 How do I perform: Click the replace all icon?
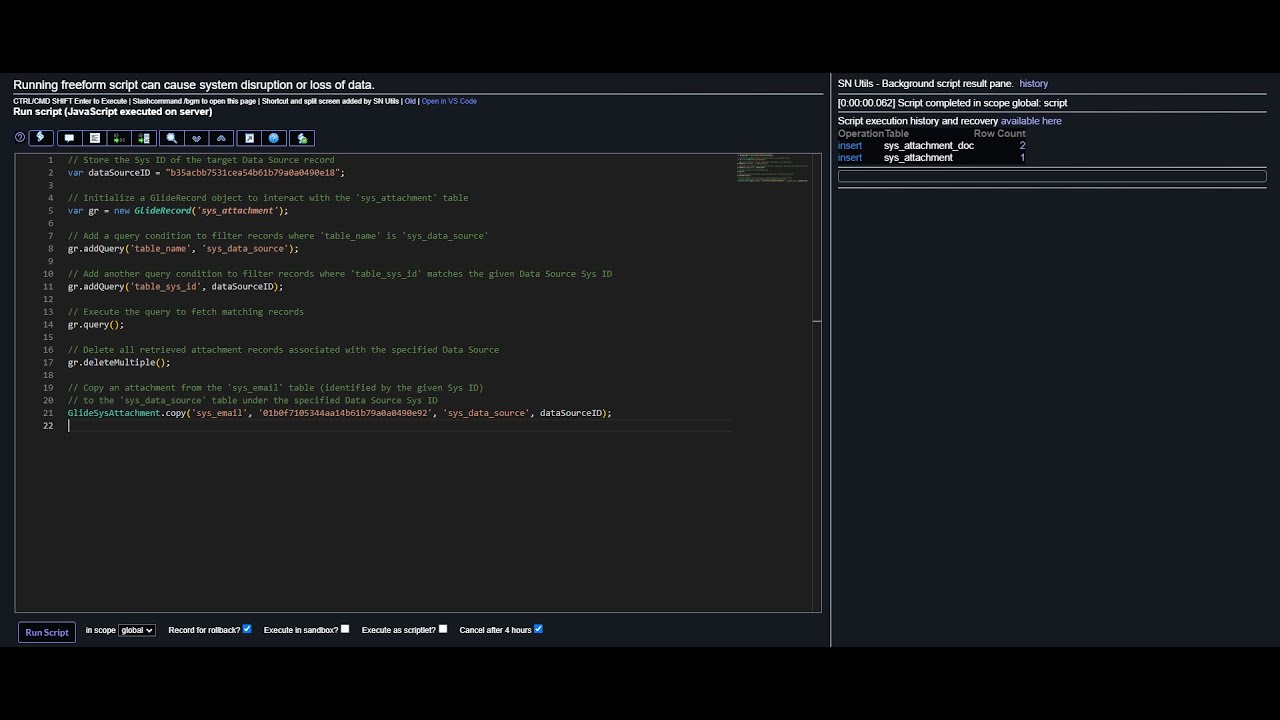144,138
